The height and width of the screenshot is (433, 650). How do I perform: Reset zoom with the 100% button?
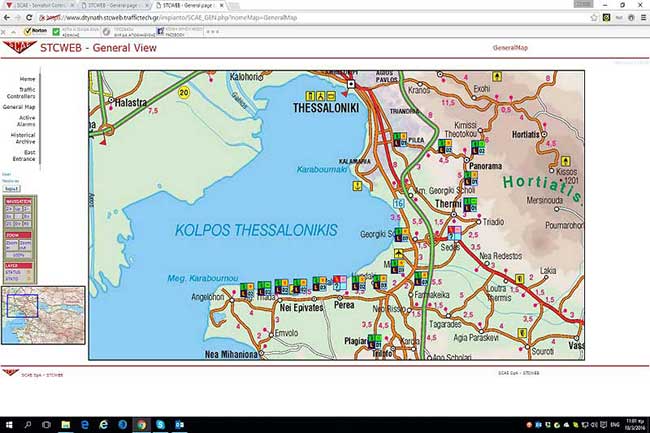18,256
